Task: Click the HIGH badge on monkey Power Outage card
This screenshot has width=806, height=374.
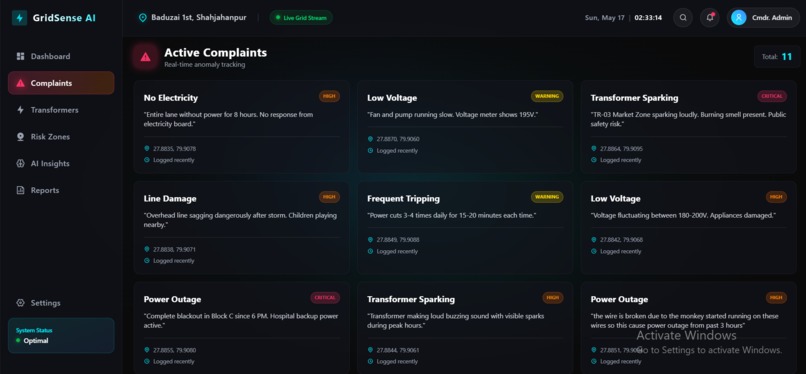Action: point(776,297)
